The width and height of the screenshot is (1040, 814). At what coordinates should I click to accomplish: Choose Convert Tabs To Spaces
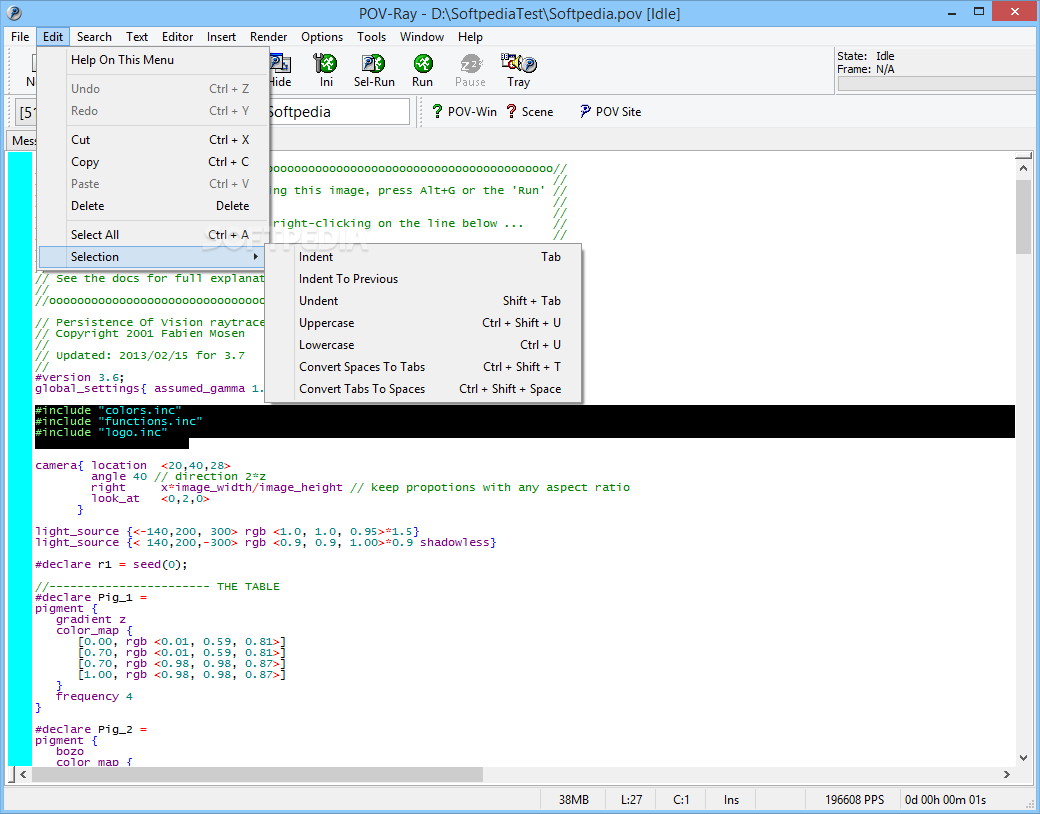click(423, 389)
